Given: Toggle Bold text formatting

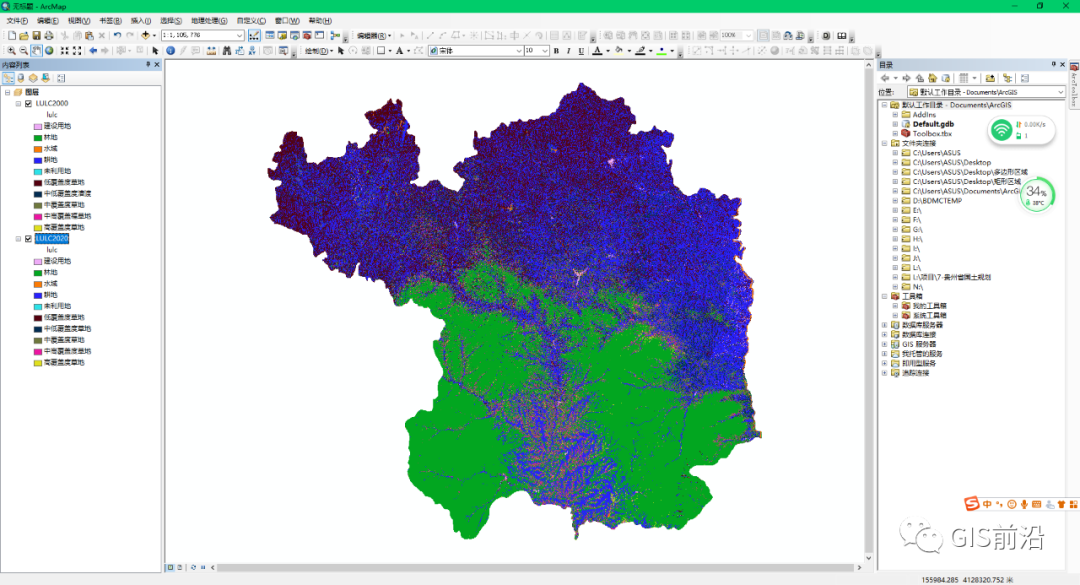Looking at the screenshot, I should (x=557, y=50).
